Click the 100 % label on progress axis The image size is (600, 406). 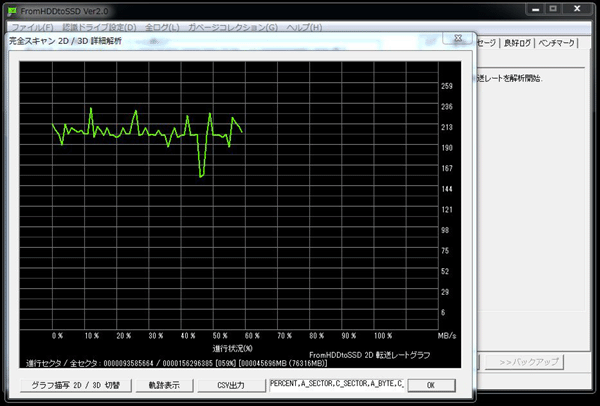click(383, 336)
